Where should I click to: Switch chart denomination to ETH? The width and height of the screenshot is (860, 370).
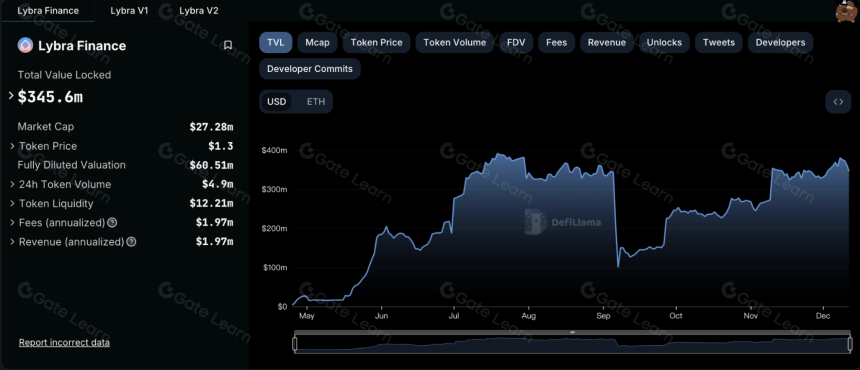[316, 101]
